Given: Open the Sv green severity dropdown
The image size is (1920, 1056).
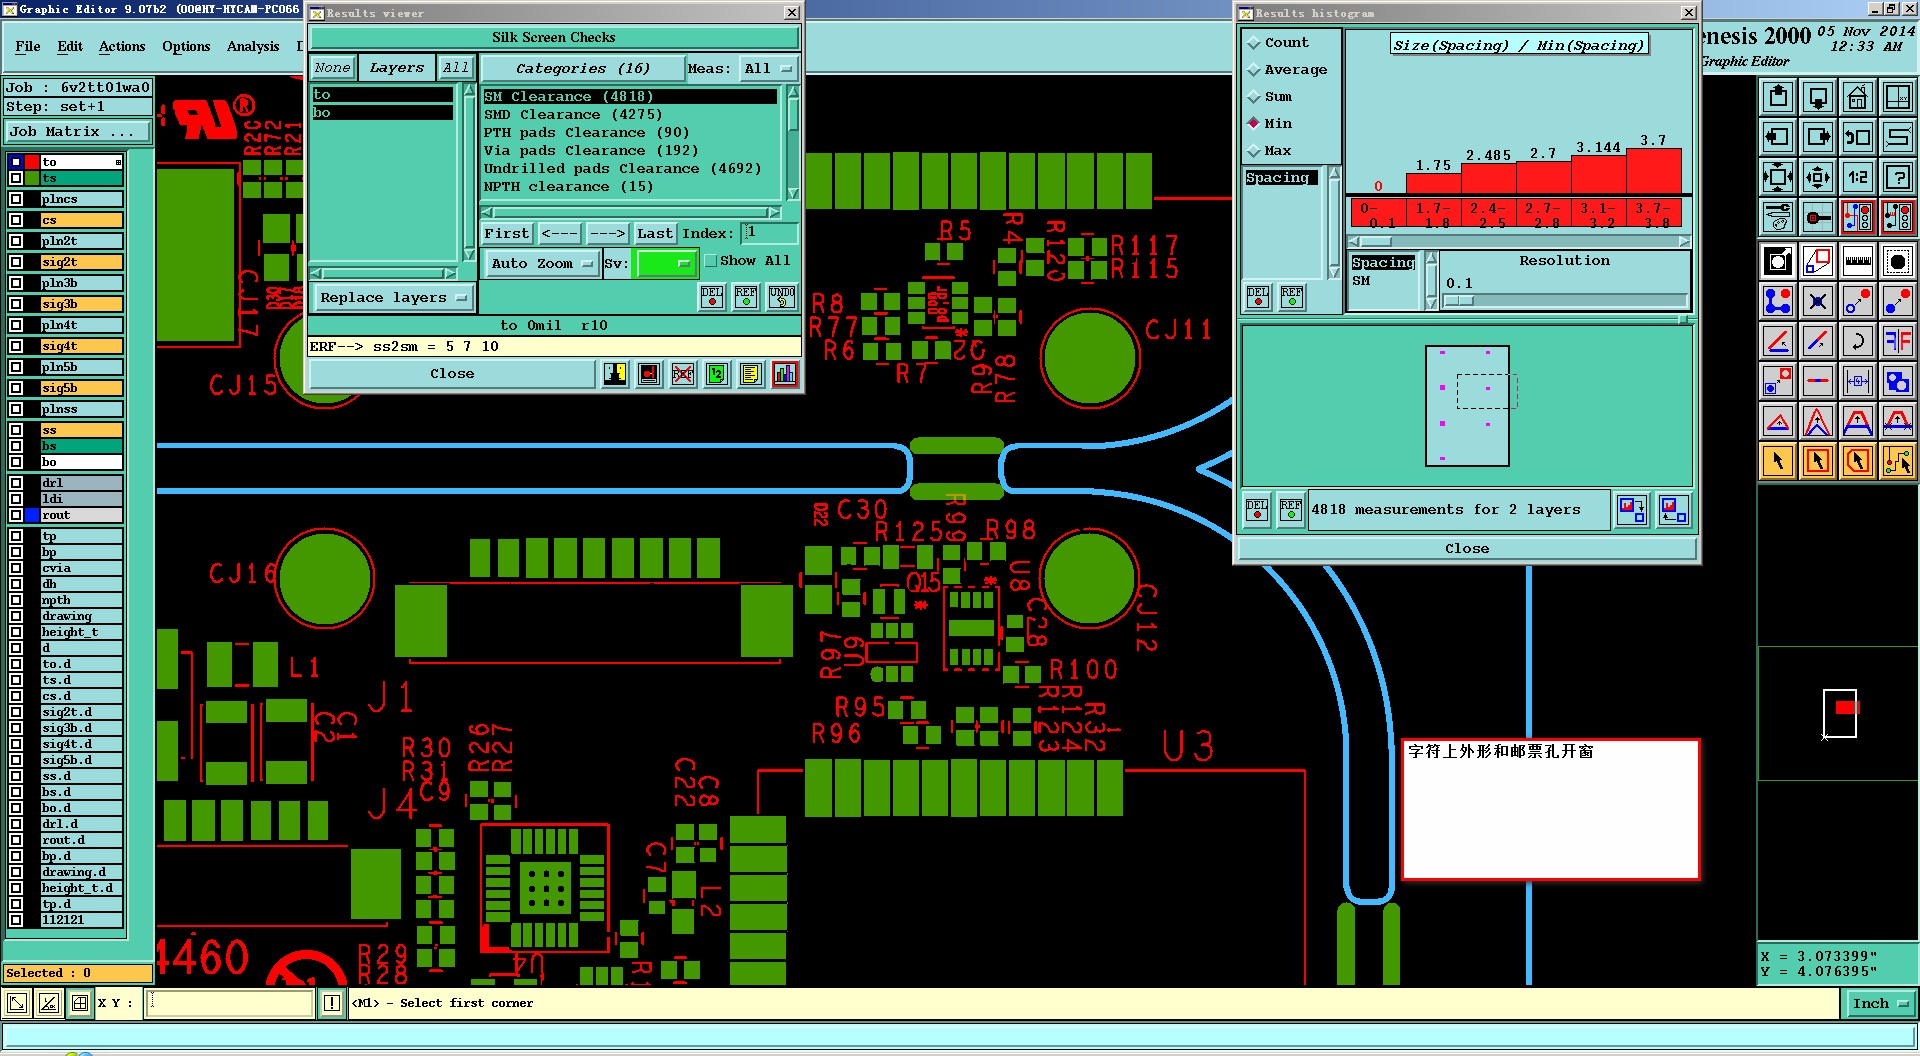Looking at the screenshot, I should tap(667, 264).
